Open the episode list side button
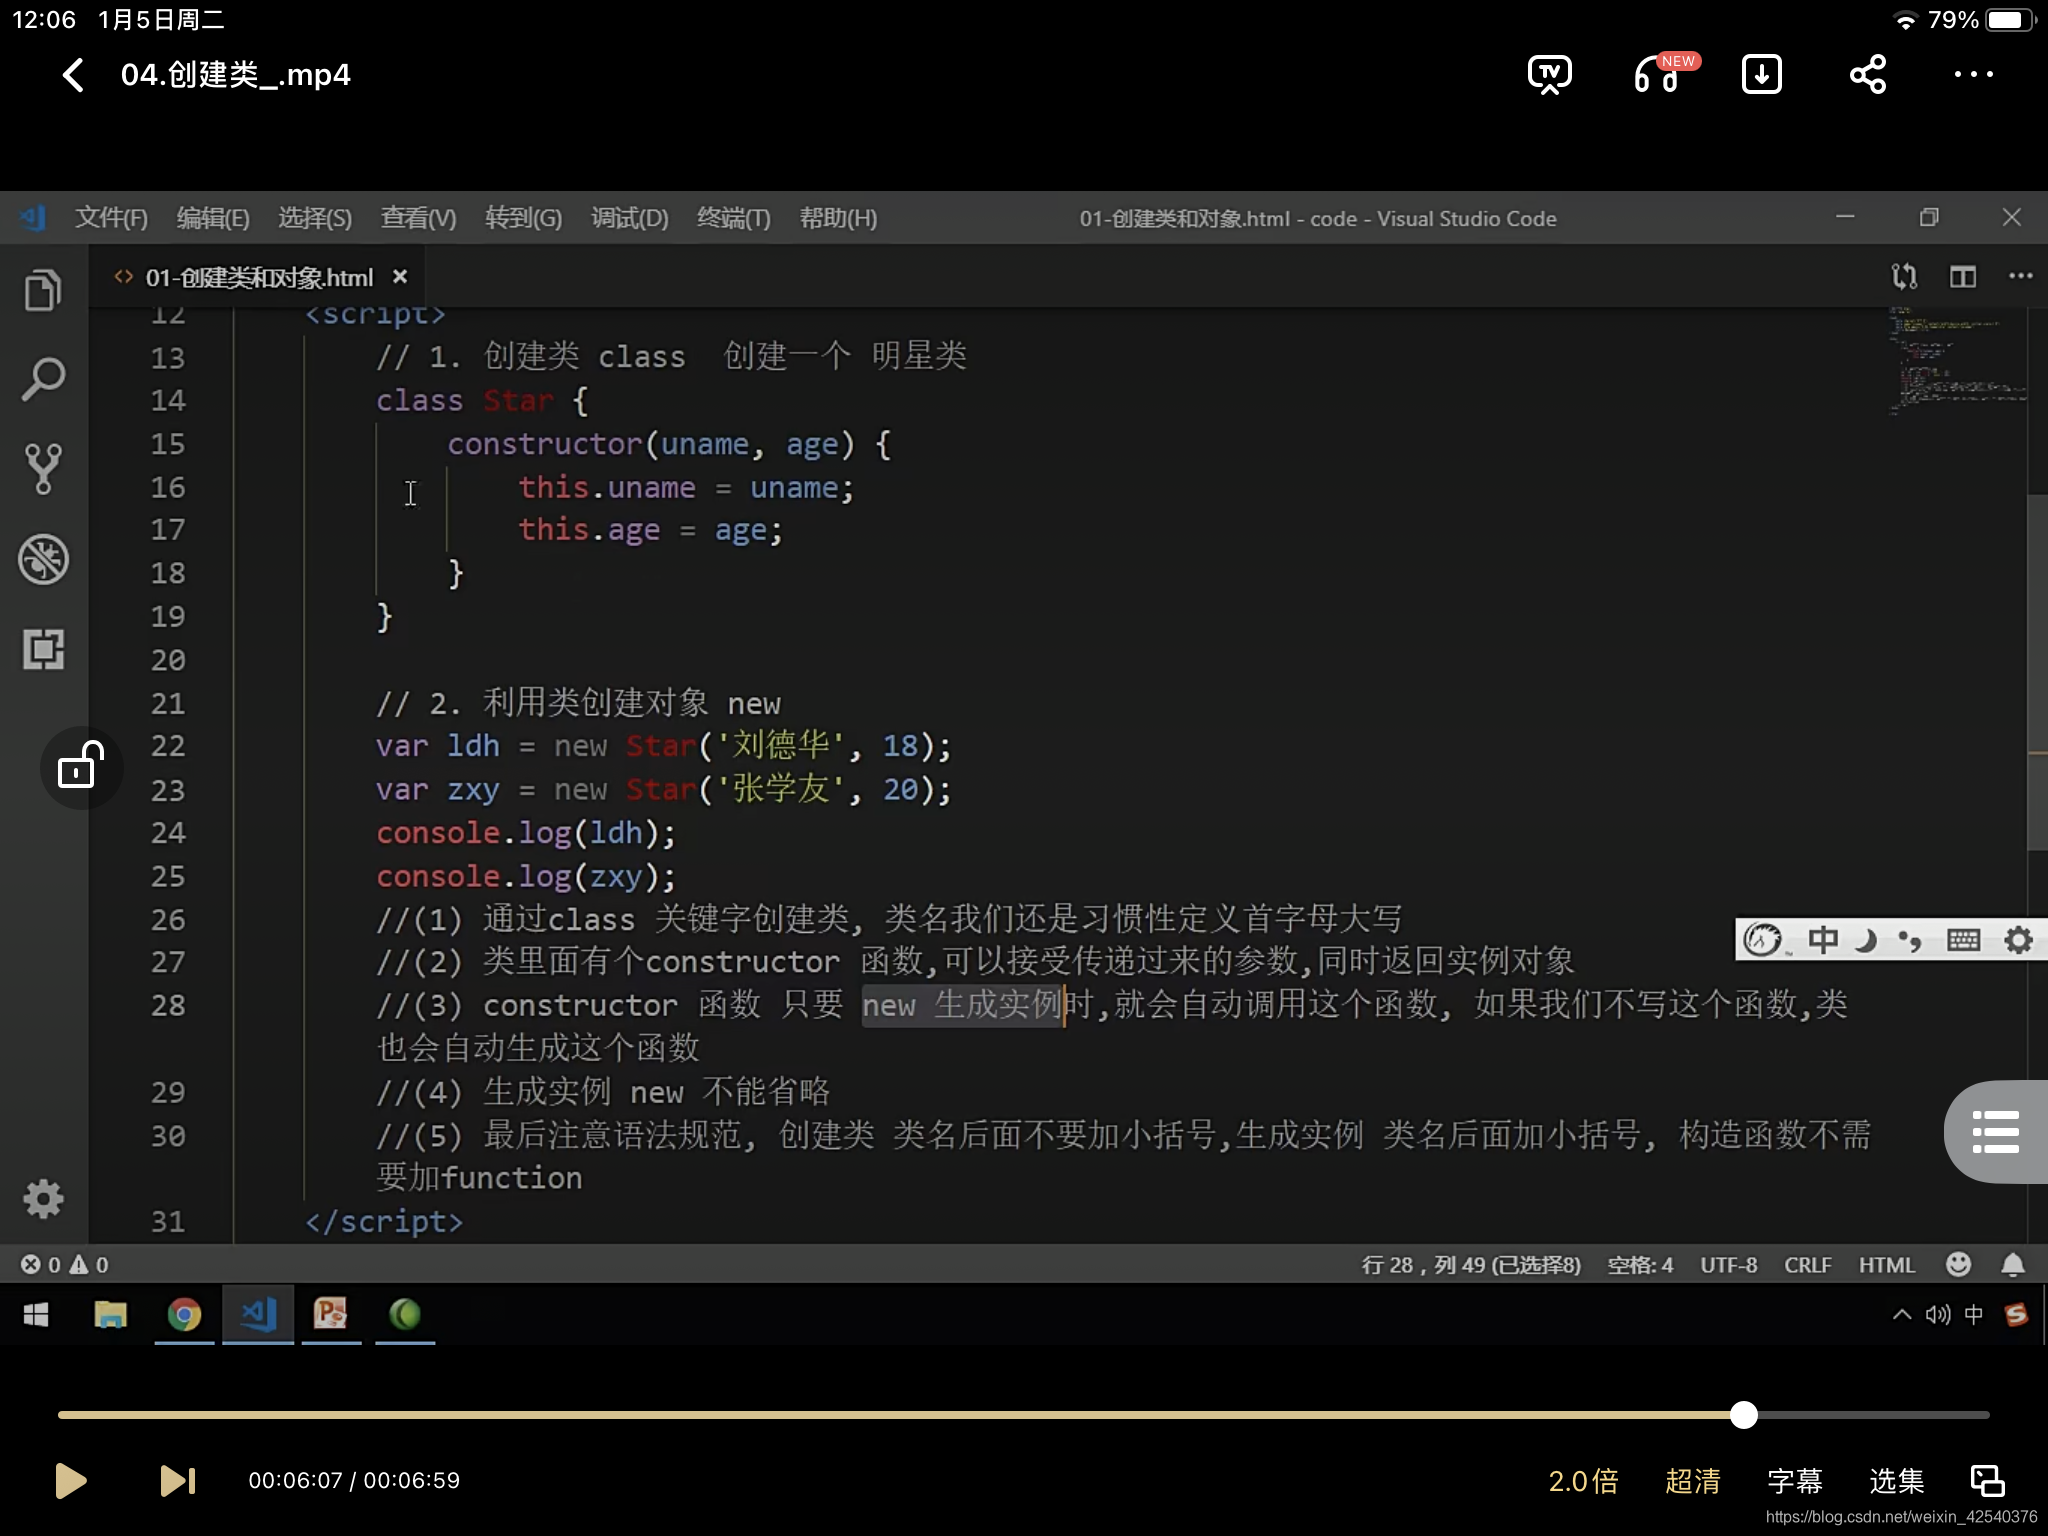Viewport: 2048px width, 1536px height. coord(1996,1131)
